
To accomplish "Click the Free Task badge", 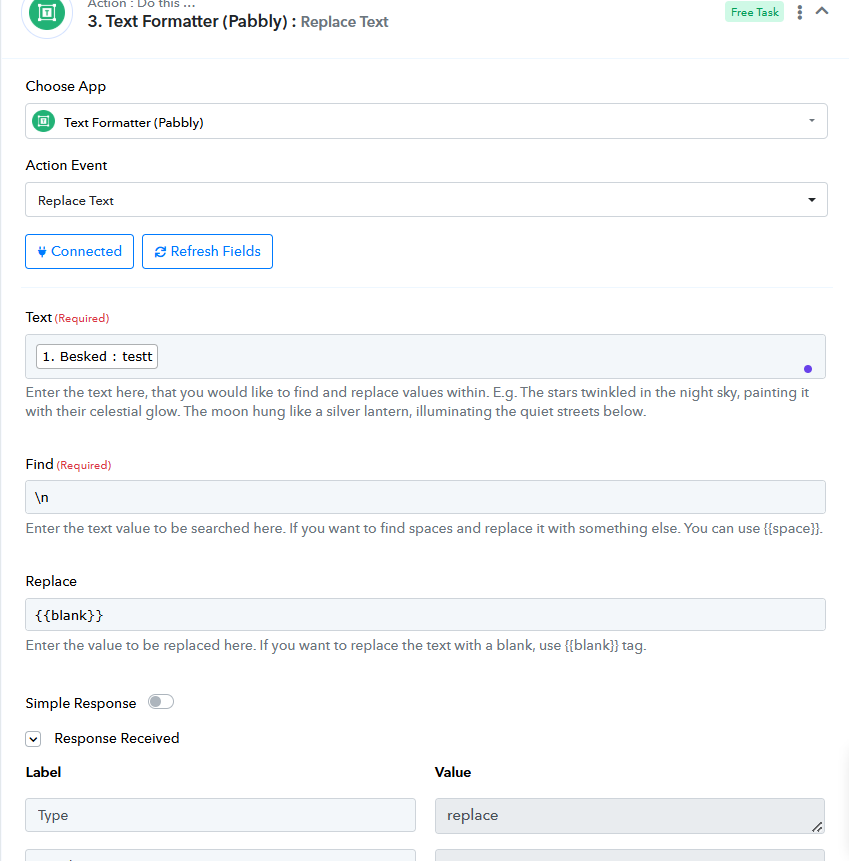I will (754, 12).
